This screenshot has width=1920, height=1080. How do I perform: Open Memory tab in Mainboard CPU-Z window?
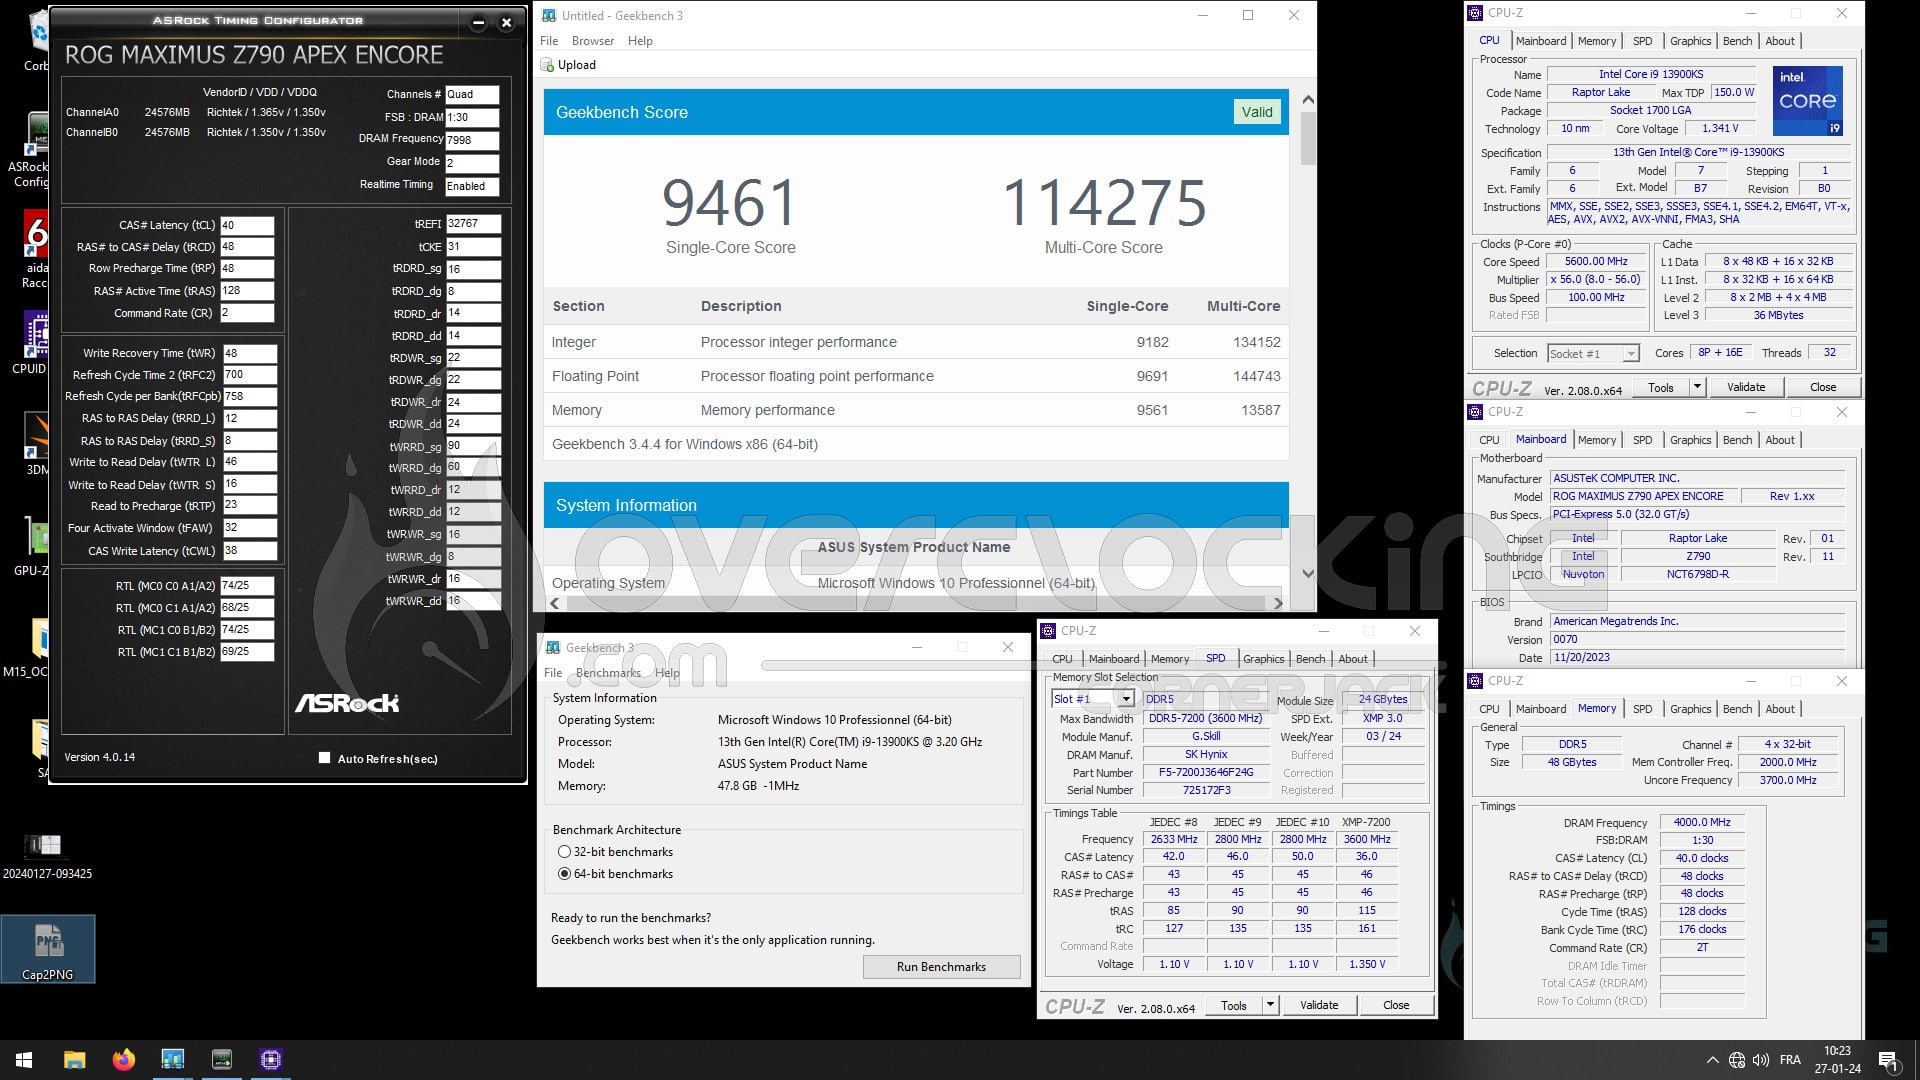1596,440
